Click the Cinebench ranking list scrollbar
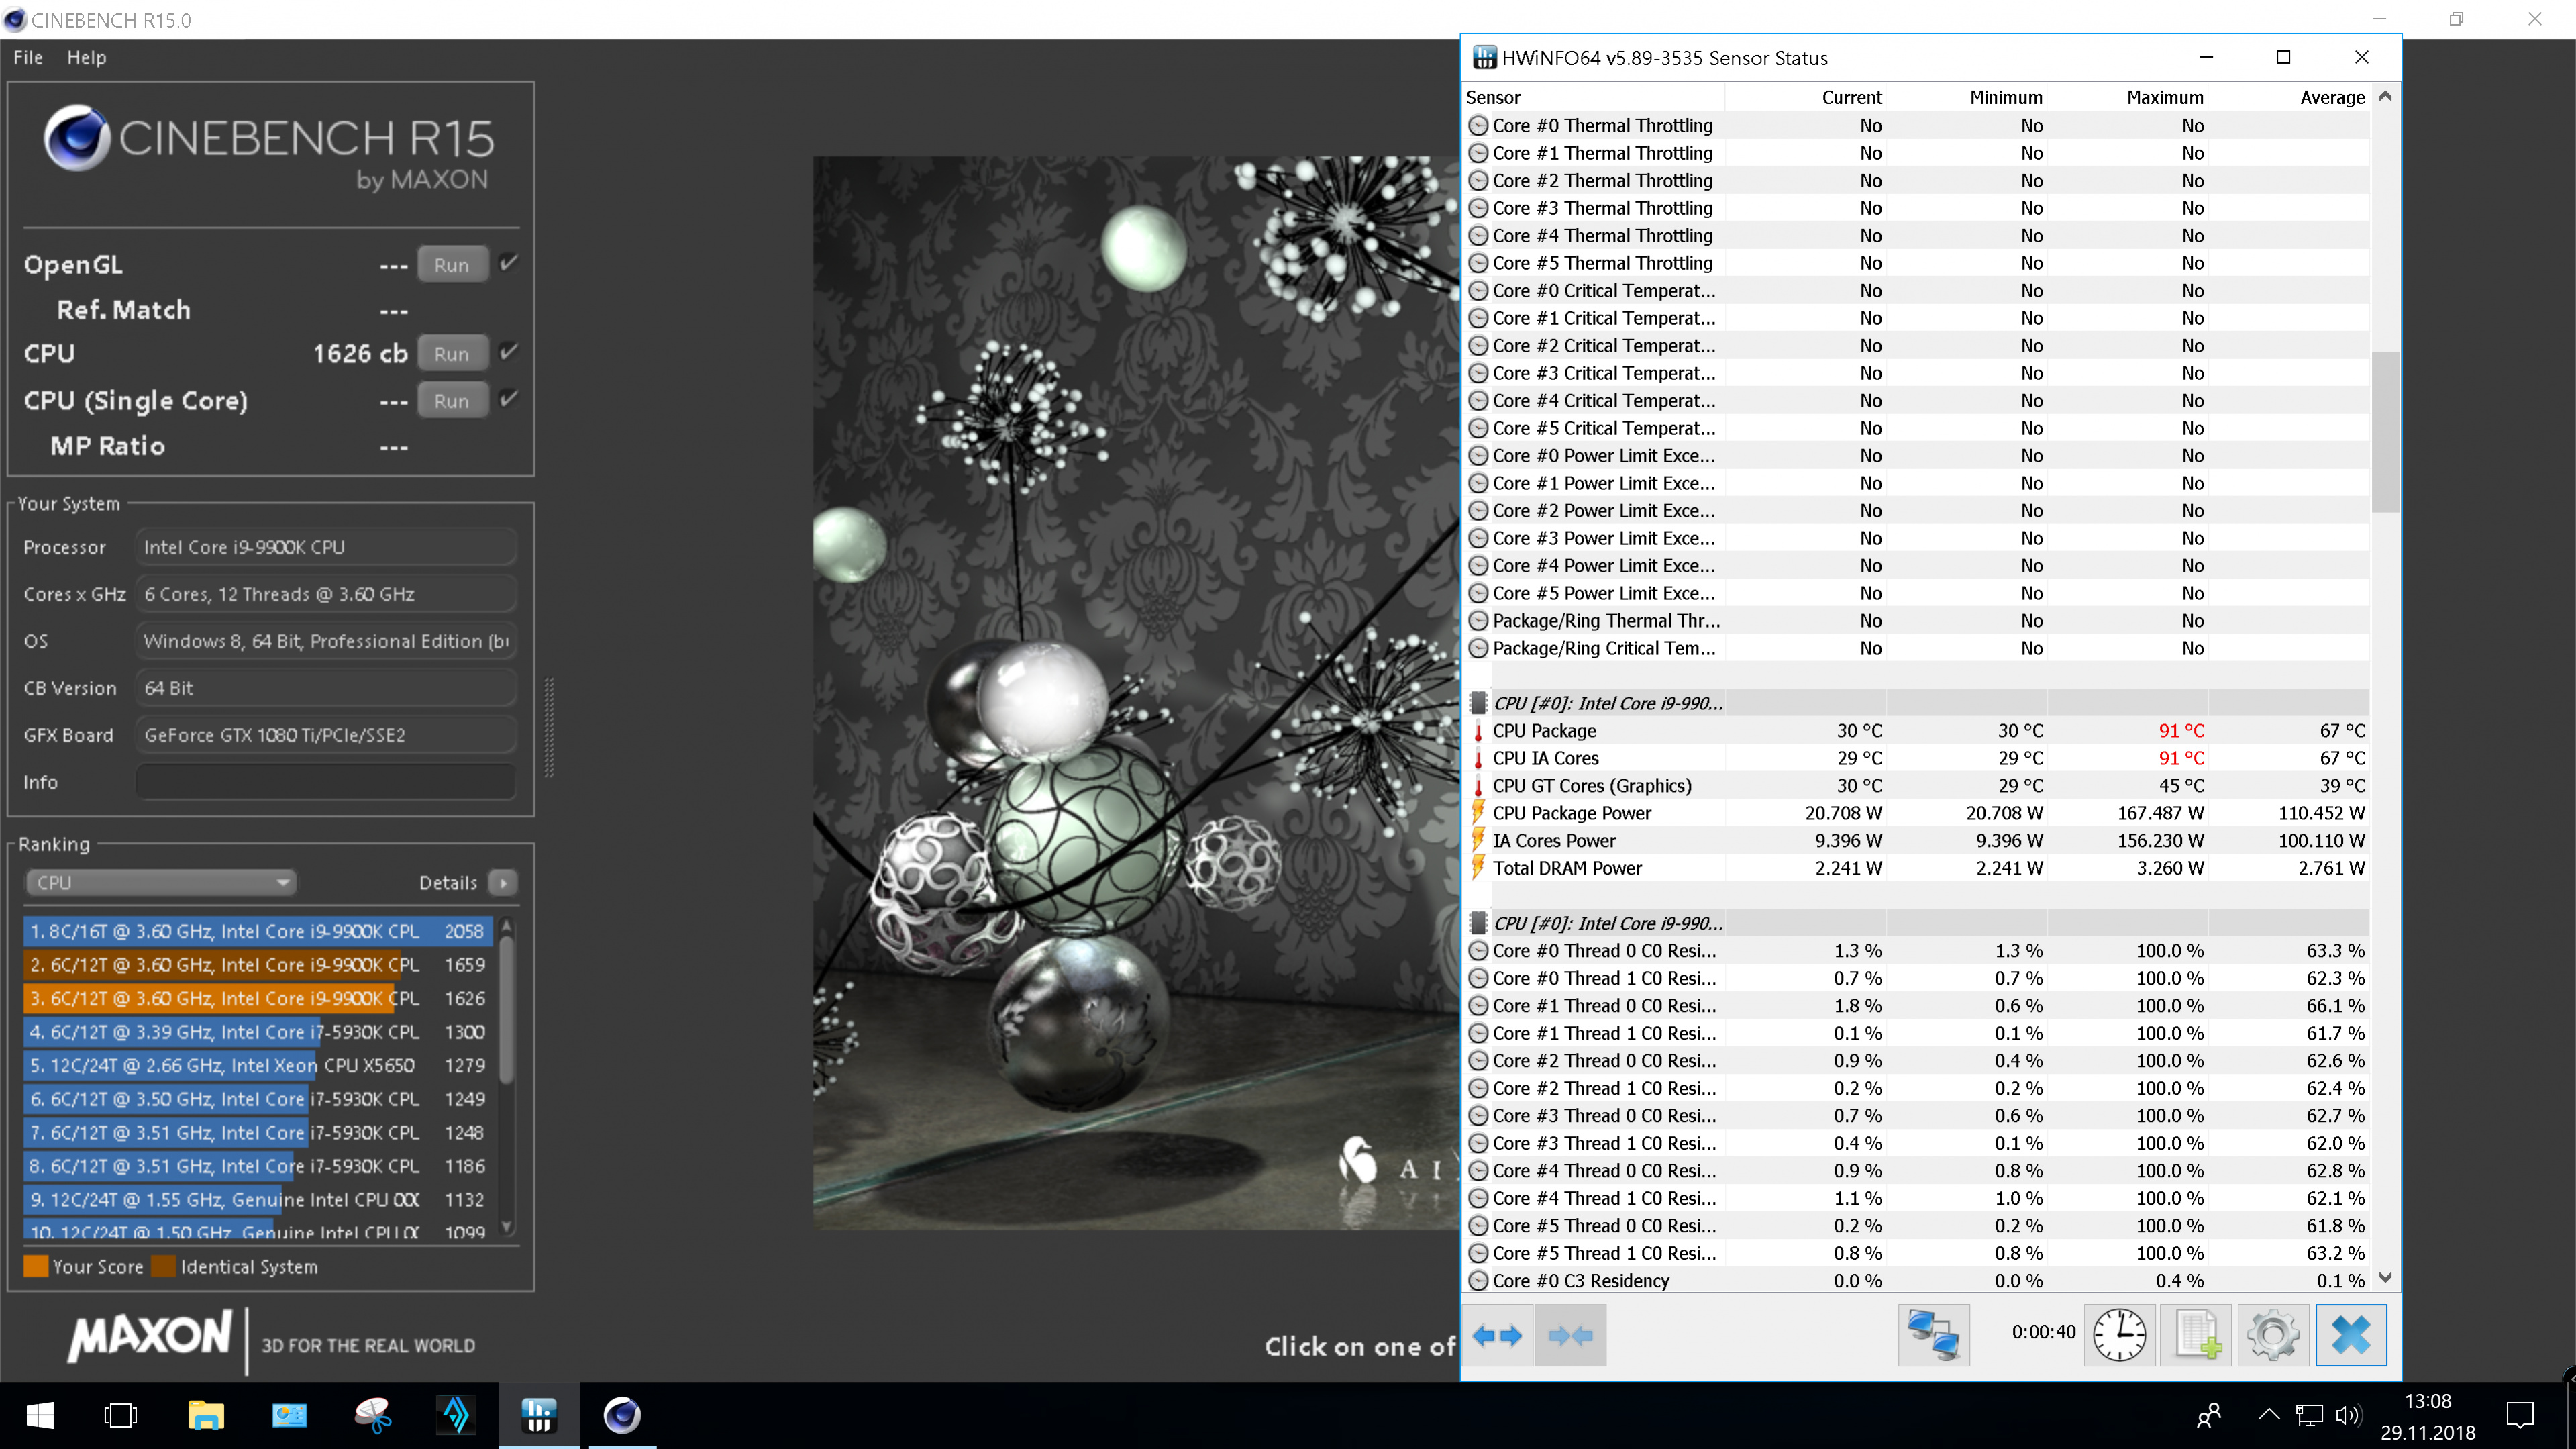Screen dimensions: 2576x1449 tap(507, 1009)
